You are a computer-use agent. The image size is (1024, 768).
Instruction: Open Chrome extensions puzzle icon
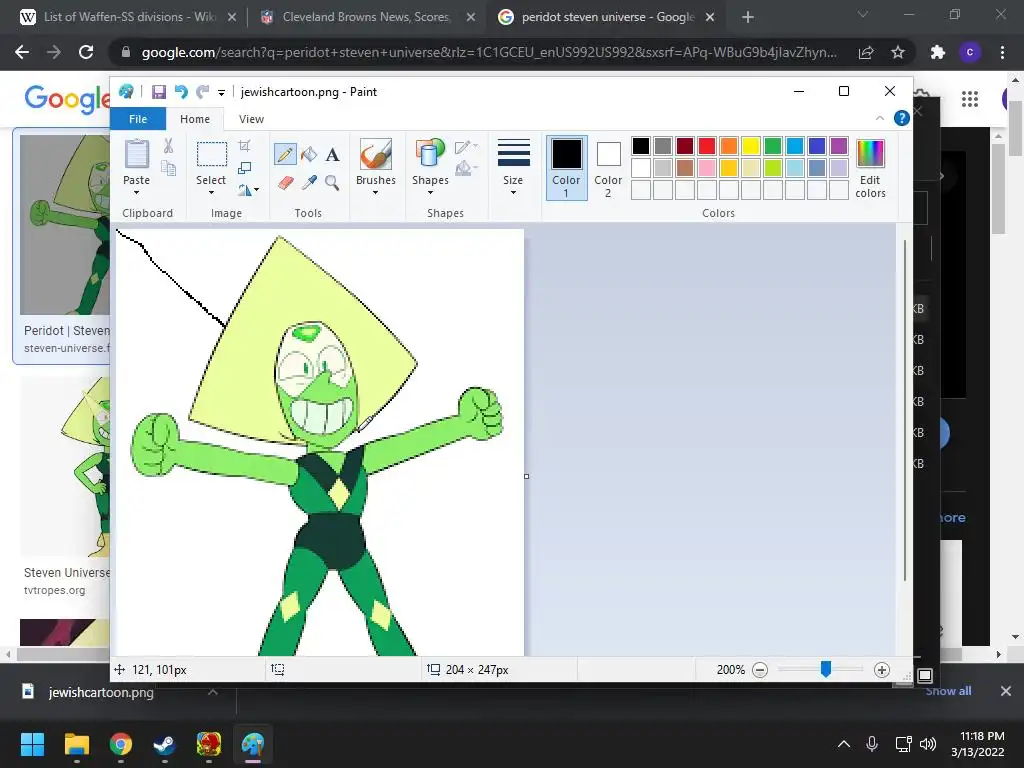pos(938,52)
